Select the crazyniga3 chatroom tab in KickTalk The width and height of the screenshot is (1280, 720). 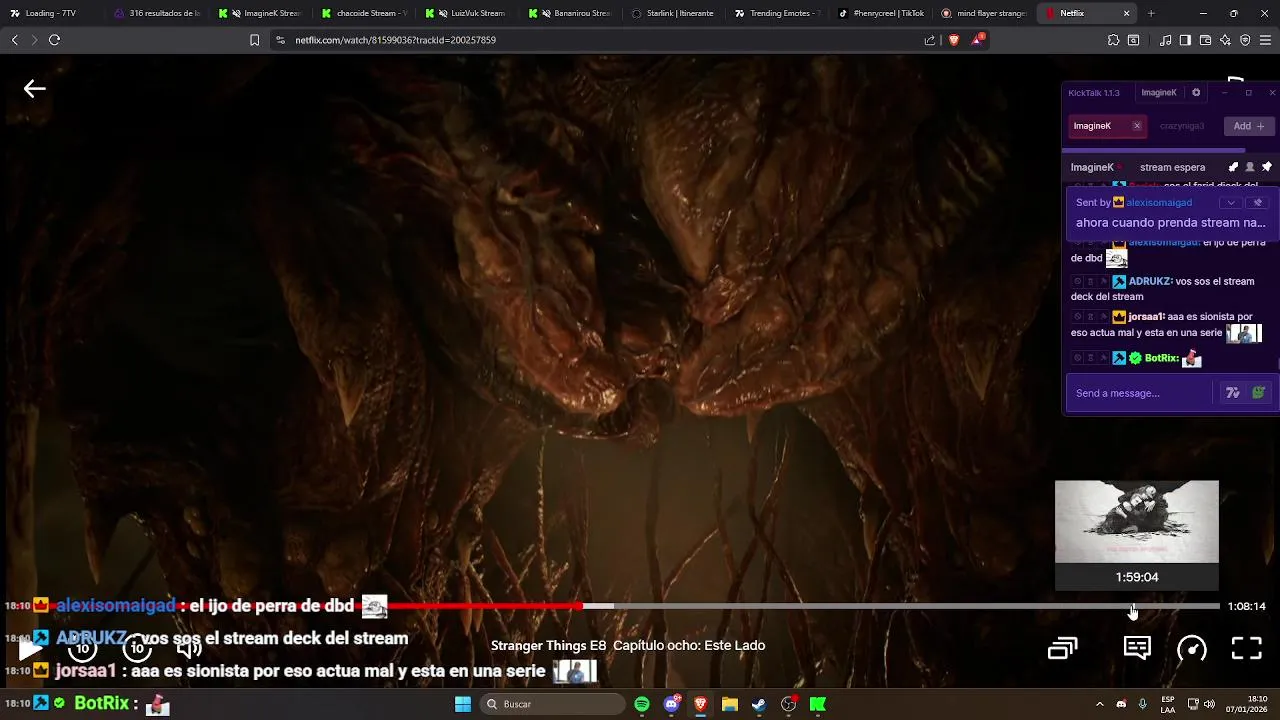pos(1182,126)
